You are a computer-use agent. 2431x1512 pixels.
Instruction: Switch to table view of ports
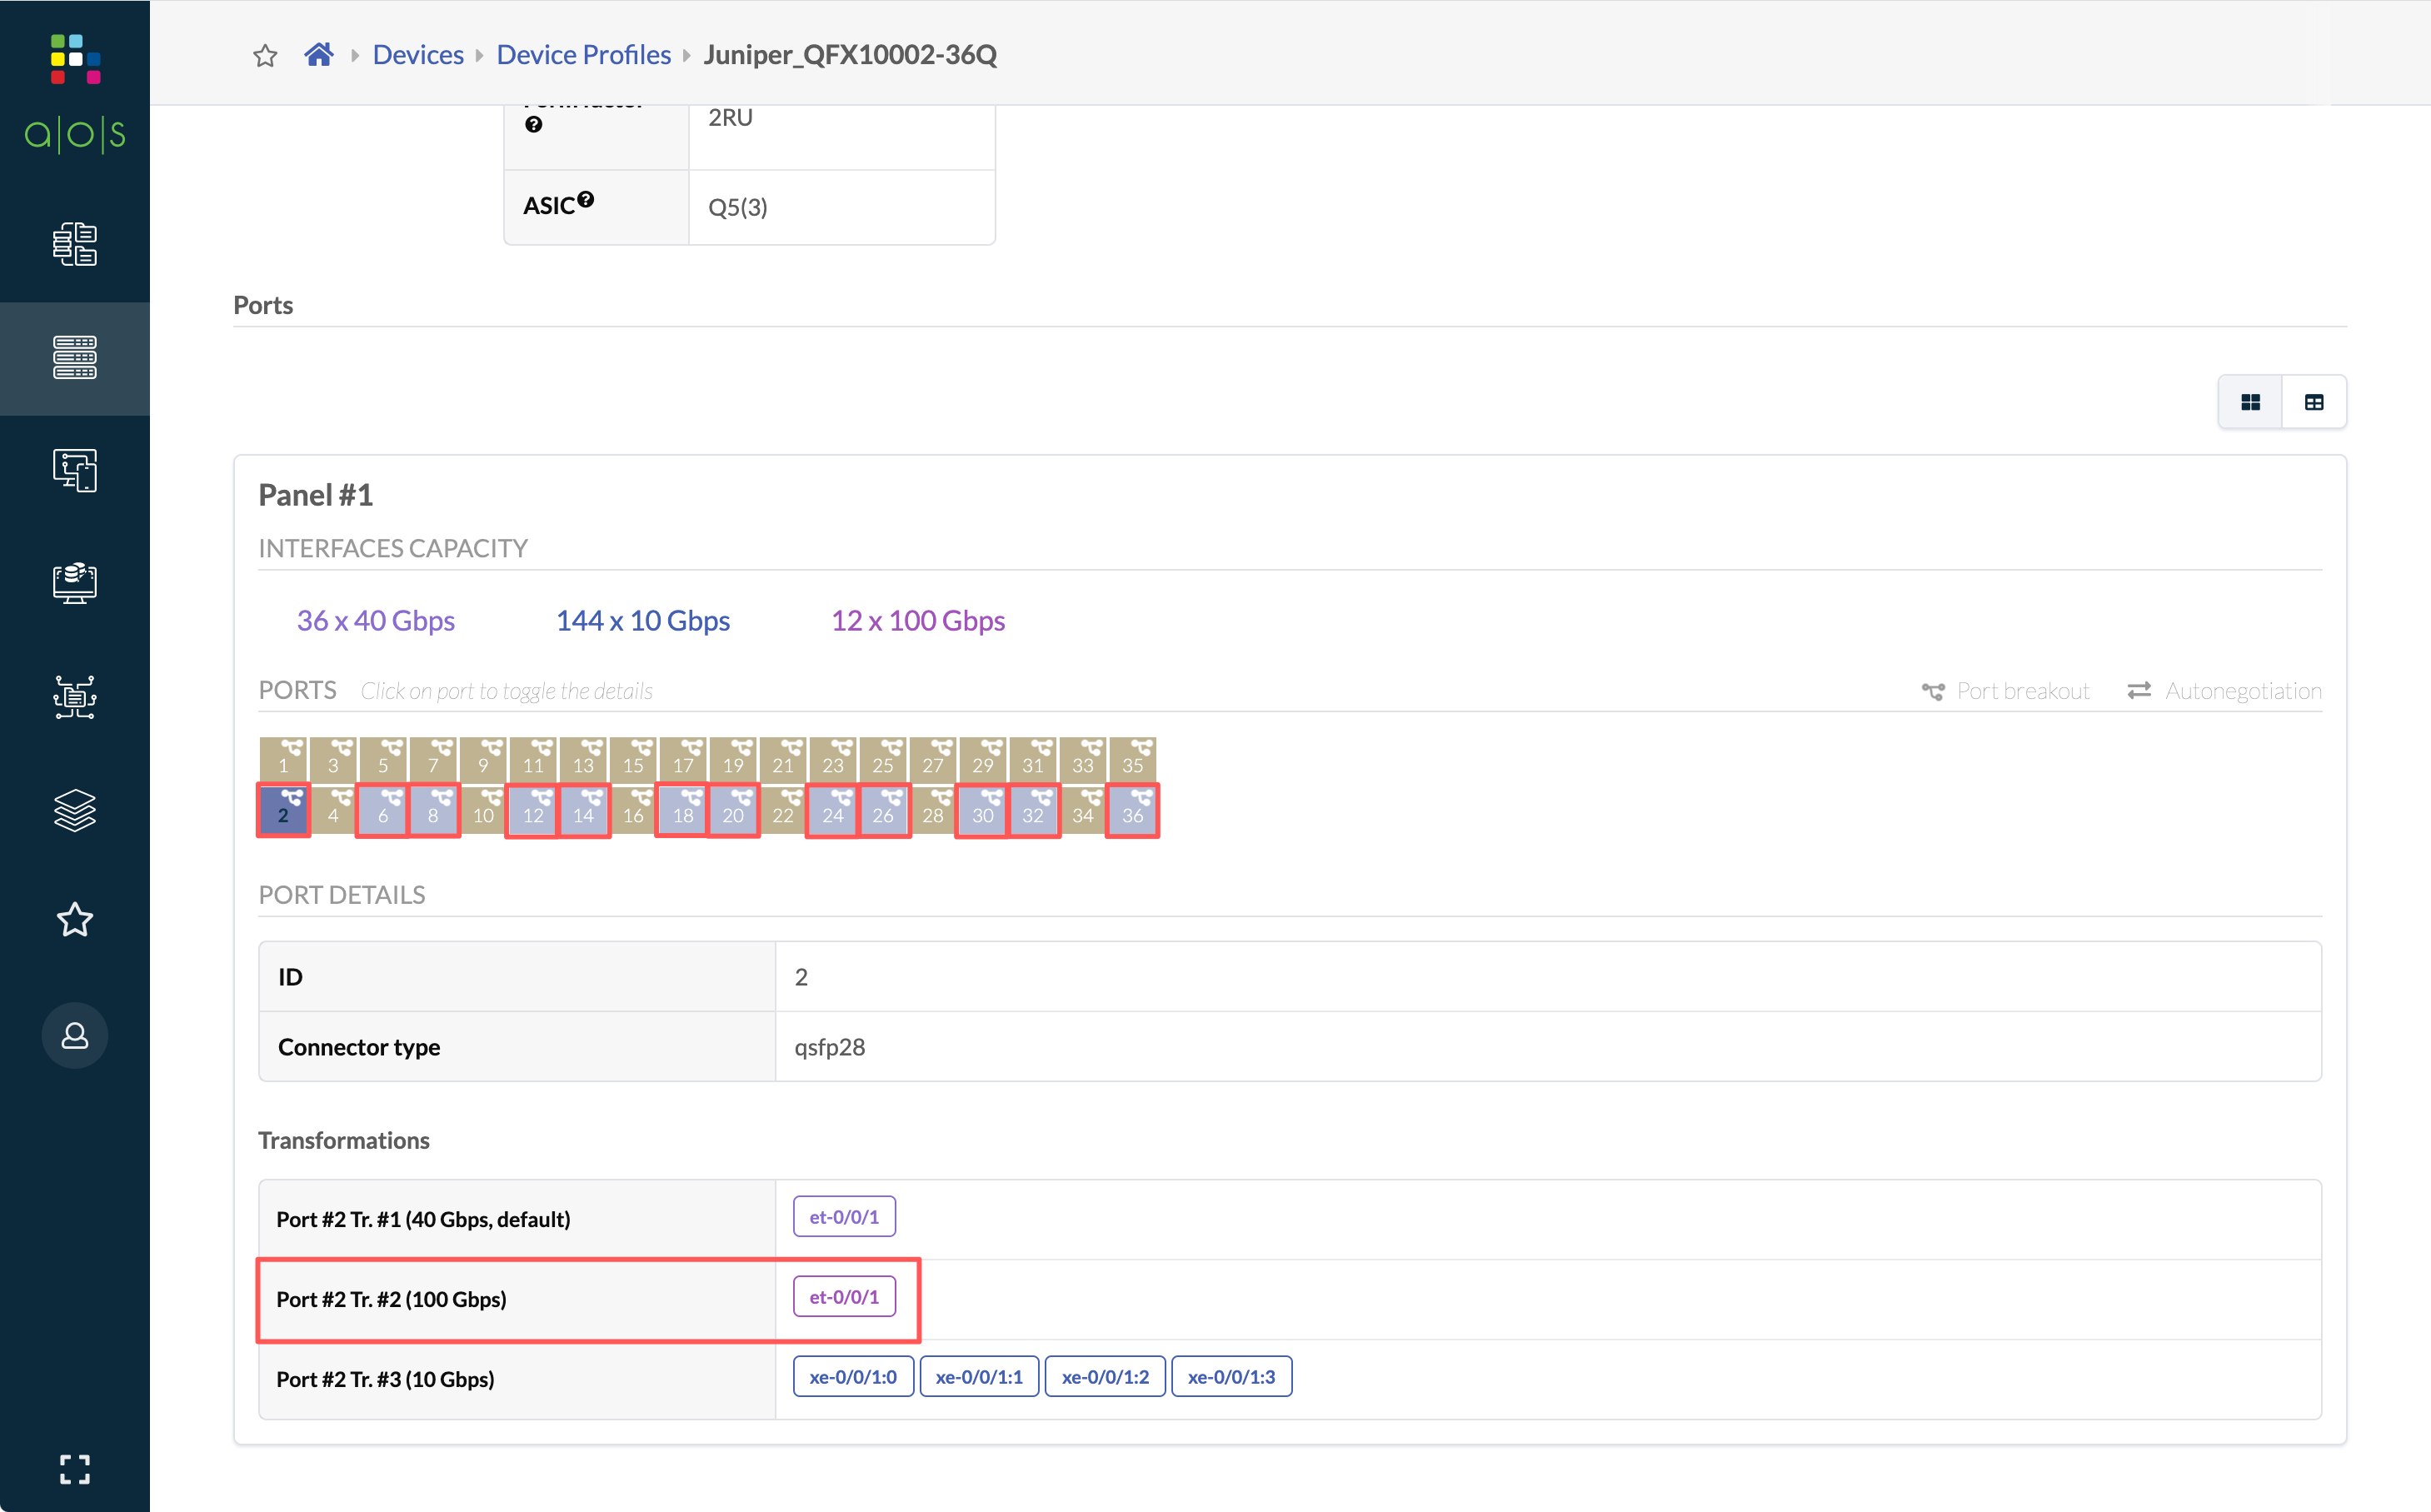tap(2314, 402)
